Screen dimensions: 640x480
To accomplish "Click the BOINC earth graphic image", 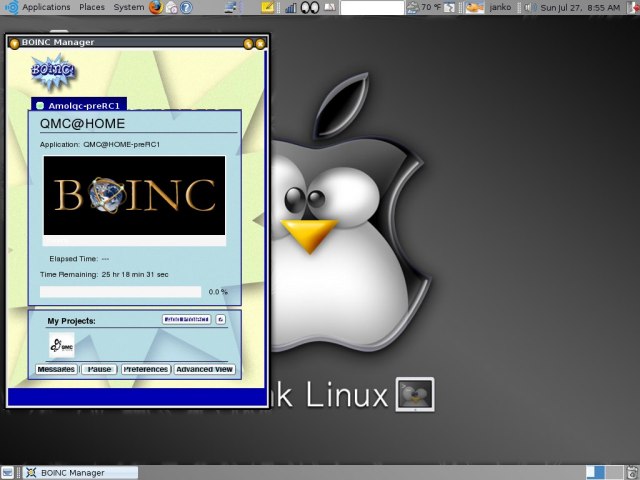I will point(134,196).
